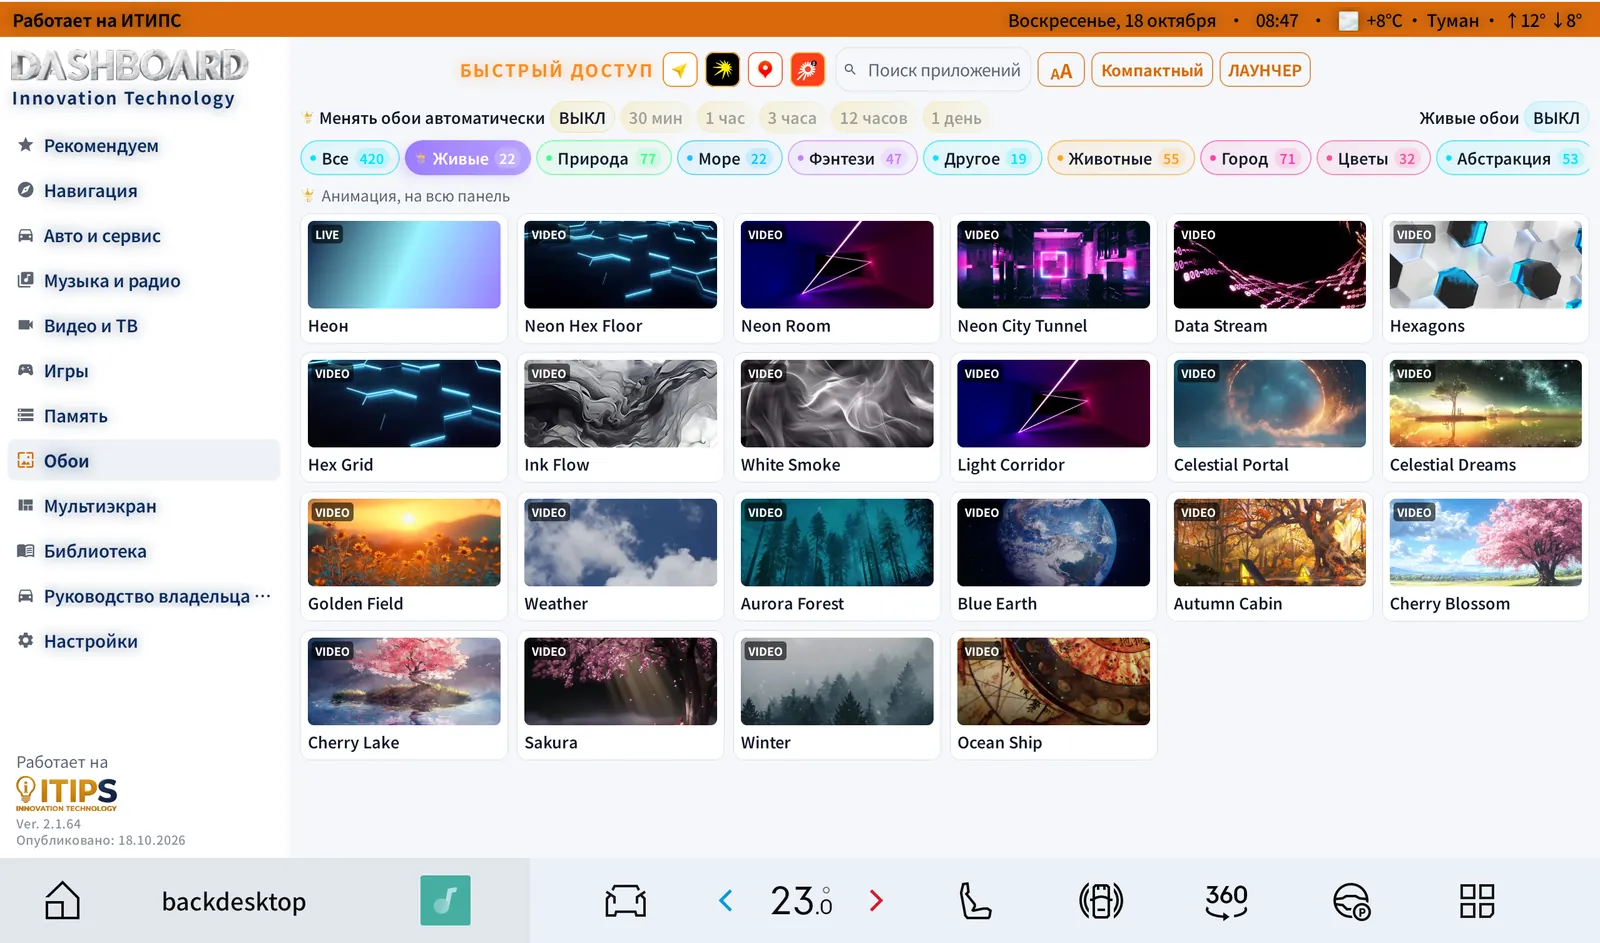1600x943 pixels.
Task: Select the Neon City Tunnel wallpaper
Action: [x=1053, y=279]
